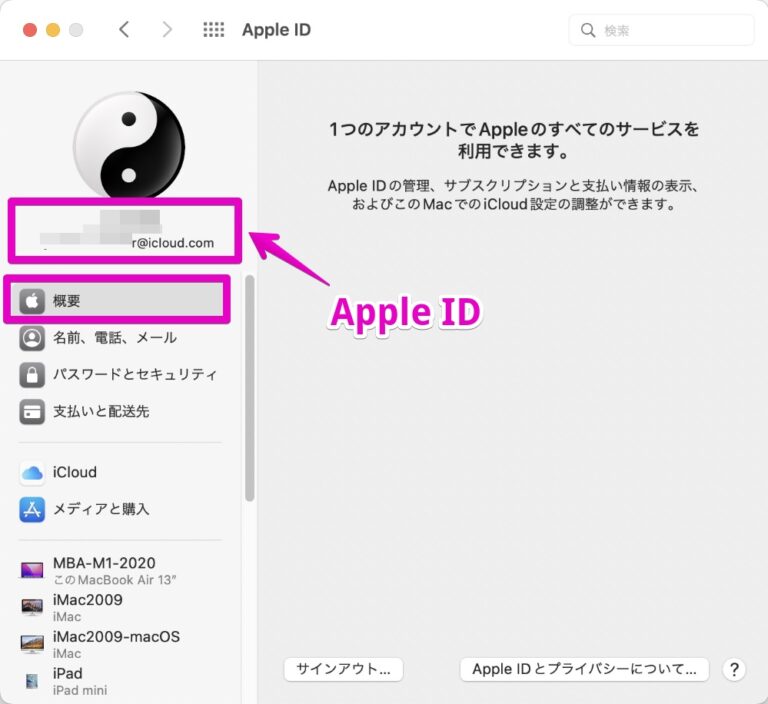Open メディアと購入 section
Viewport: 768px width, 704px height.
pyautogui.click(x=101, y=510)
